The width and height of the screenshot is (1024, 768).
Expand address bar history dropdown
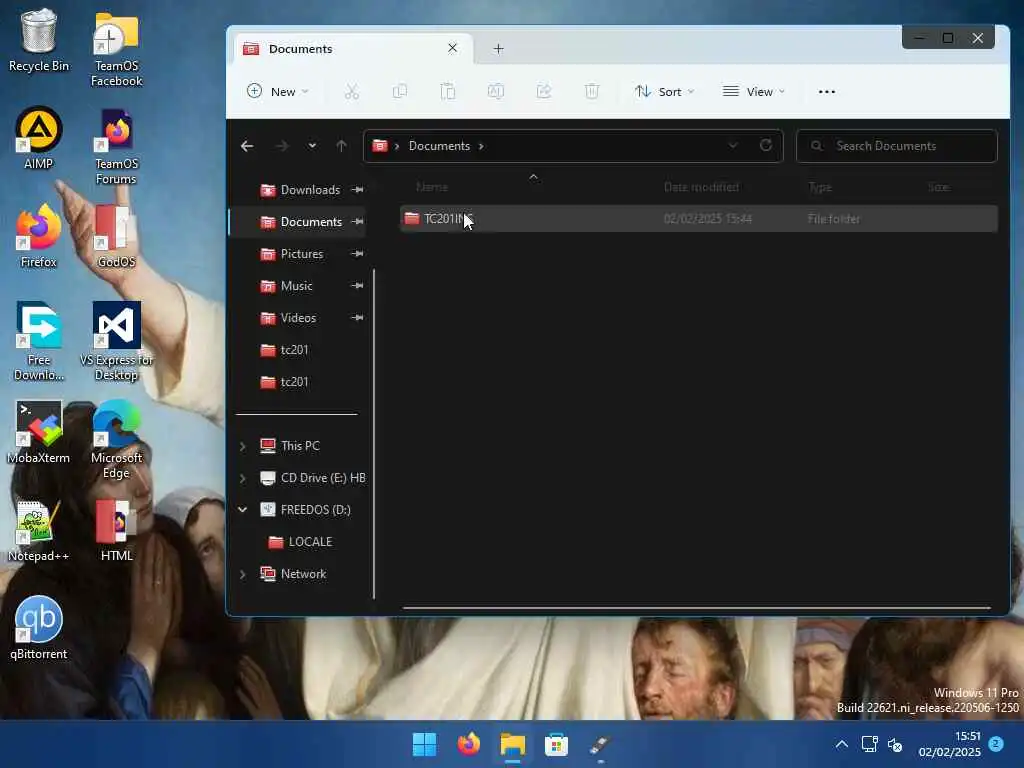click(733, 145)
